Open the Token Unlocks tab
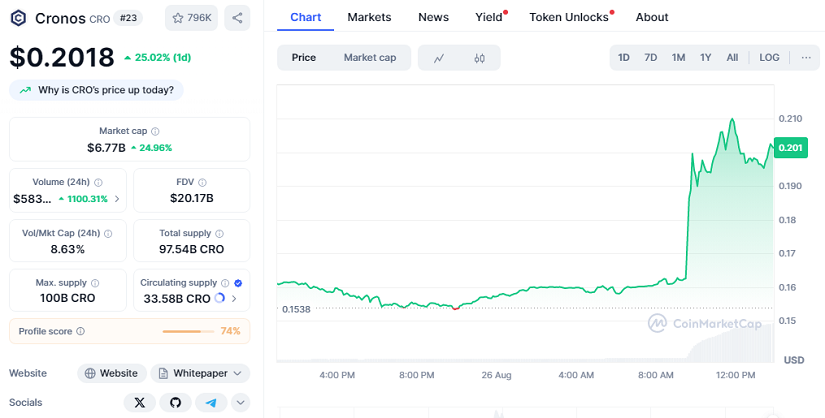825x418 pixels. [x=570, y=17]
